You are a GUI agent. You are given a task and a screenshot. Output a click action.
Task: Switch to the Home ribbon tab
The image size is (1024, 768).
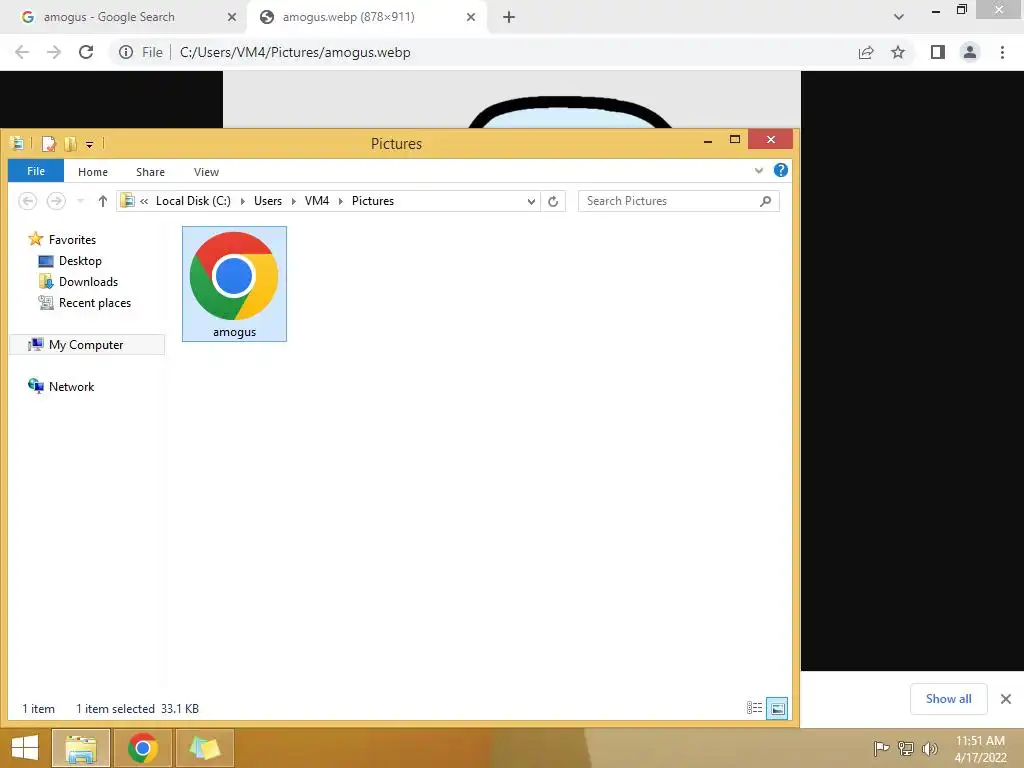pos(93,172)
